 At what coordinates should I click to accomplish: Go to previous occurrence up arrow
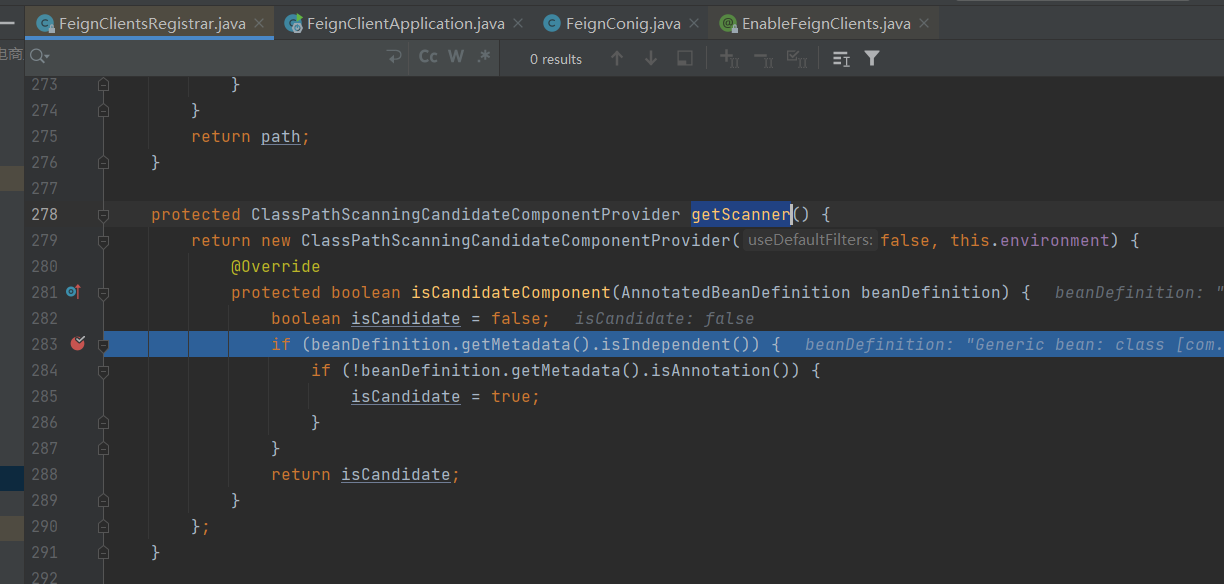click(617, 59)
